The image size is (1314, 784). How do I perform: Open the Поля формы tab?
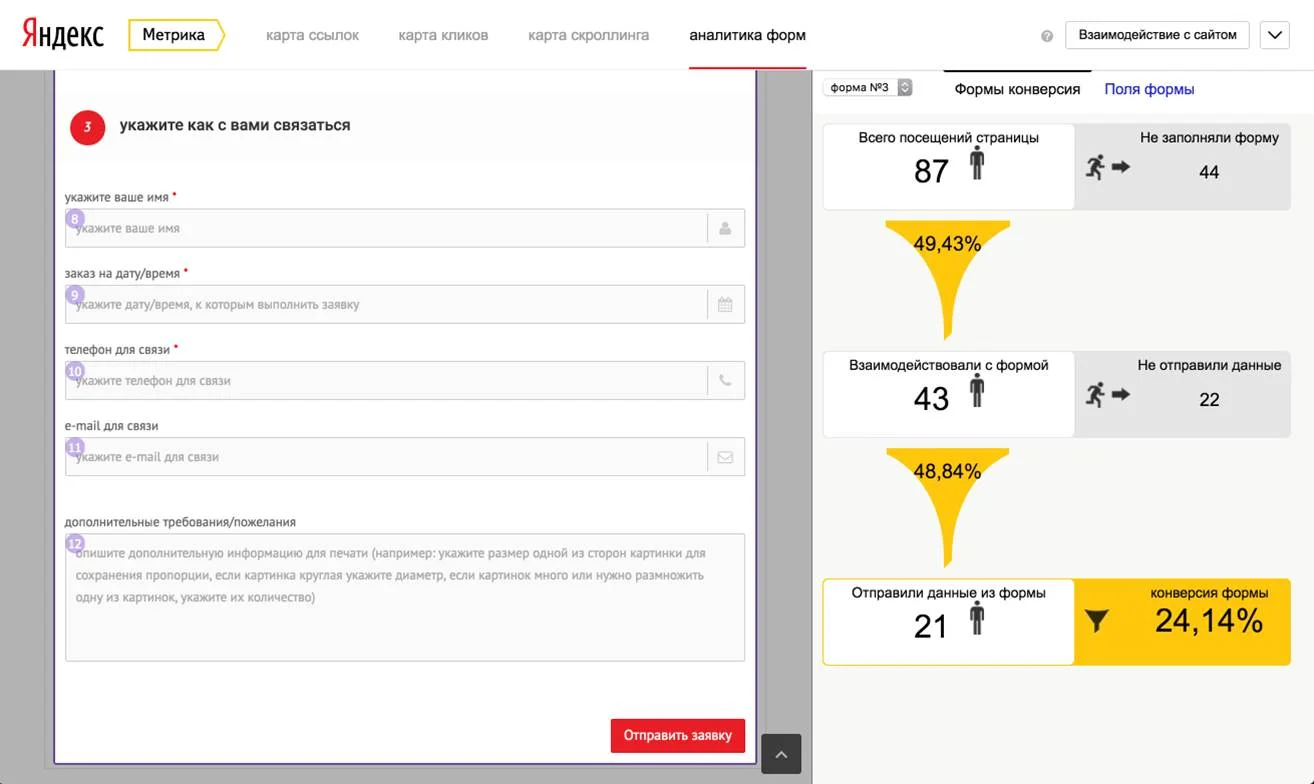tap(1149, 89)
